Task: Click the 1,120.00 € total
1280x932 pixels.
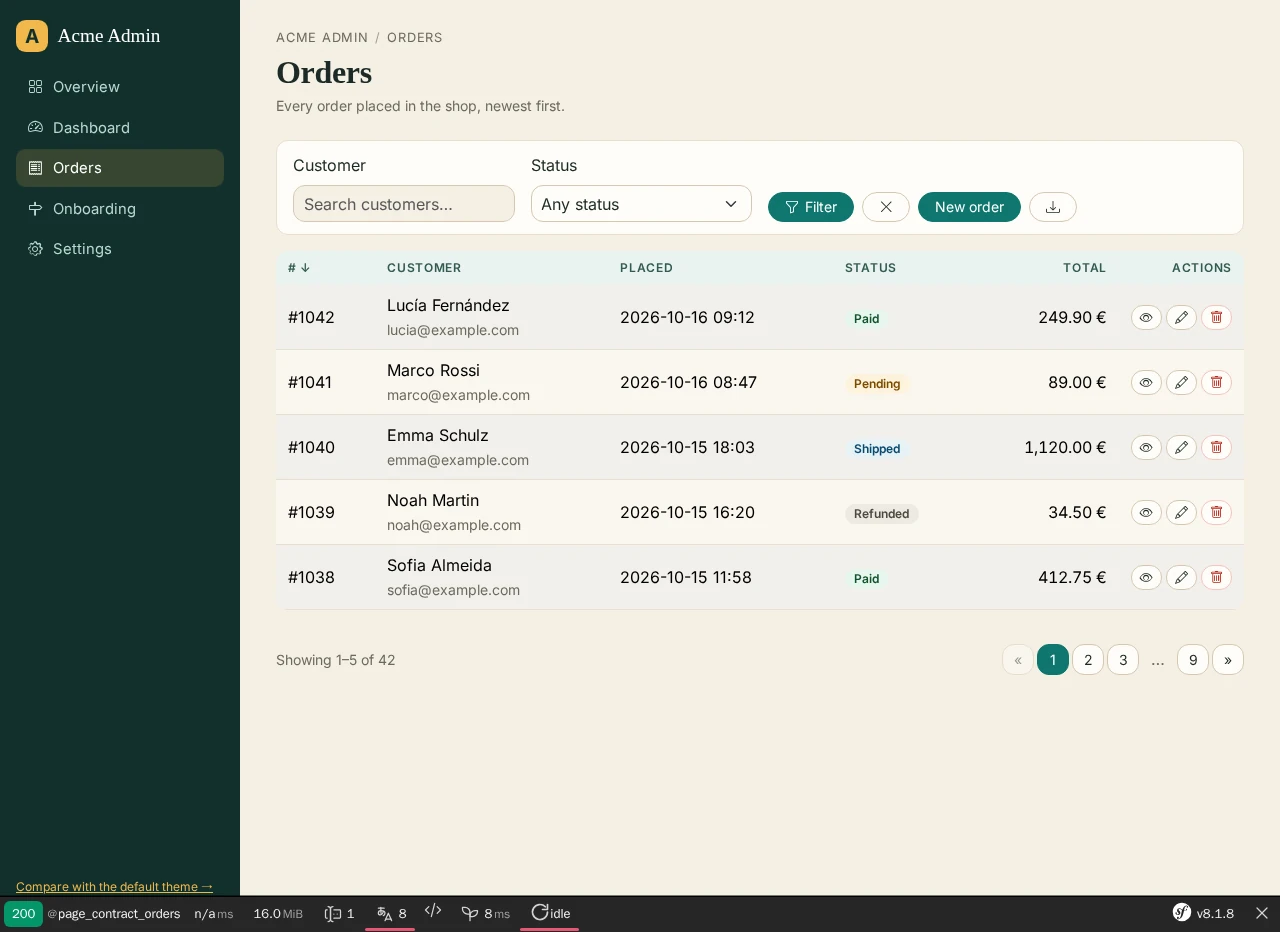Action: [1065, 447]
